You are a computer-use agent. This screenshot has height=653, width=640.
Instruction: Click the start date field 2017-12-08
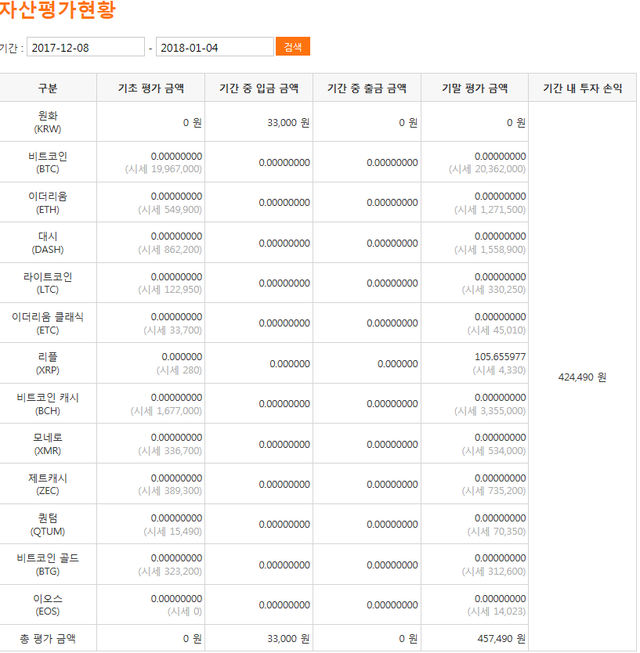pyautogui.click(x=86, y=47)
